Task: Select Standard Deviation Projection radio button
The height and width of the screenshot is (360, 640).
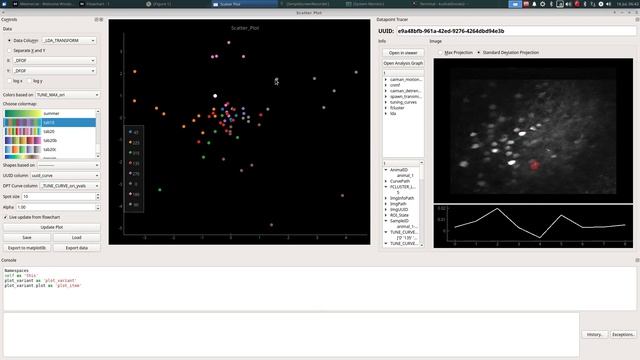Action: pyautogui.click(x=478, y=53)
